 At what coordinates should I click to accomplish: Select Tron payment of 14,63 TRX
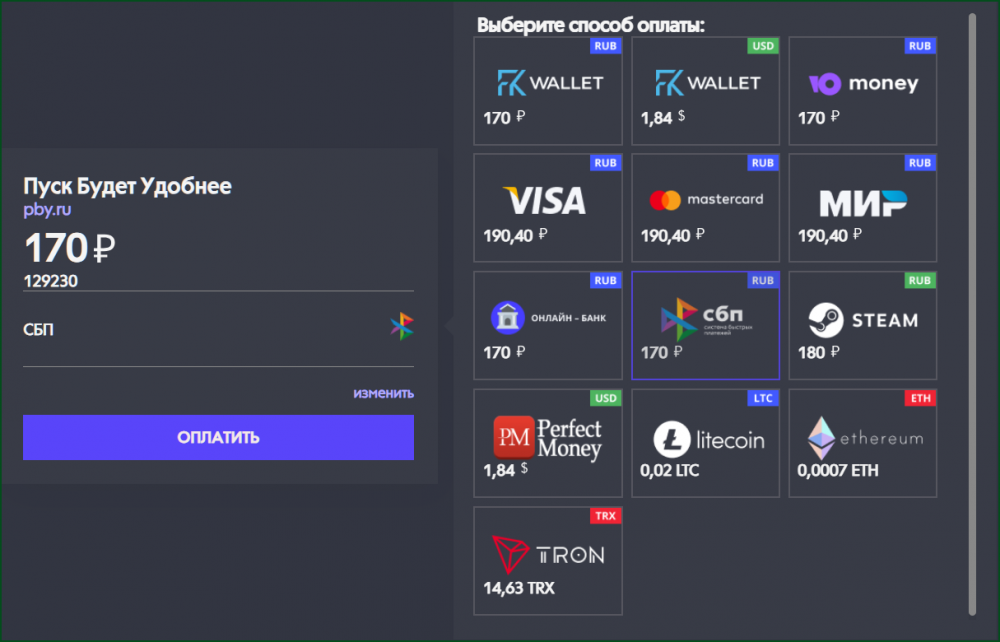(548, 561)
